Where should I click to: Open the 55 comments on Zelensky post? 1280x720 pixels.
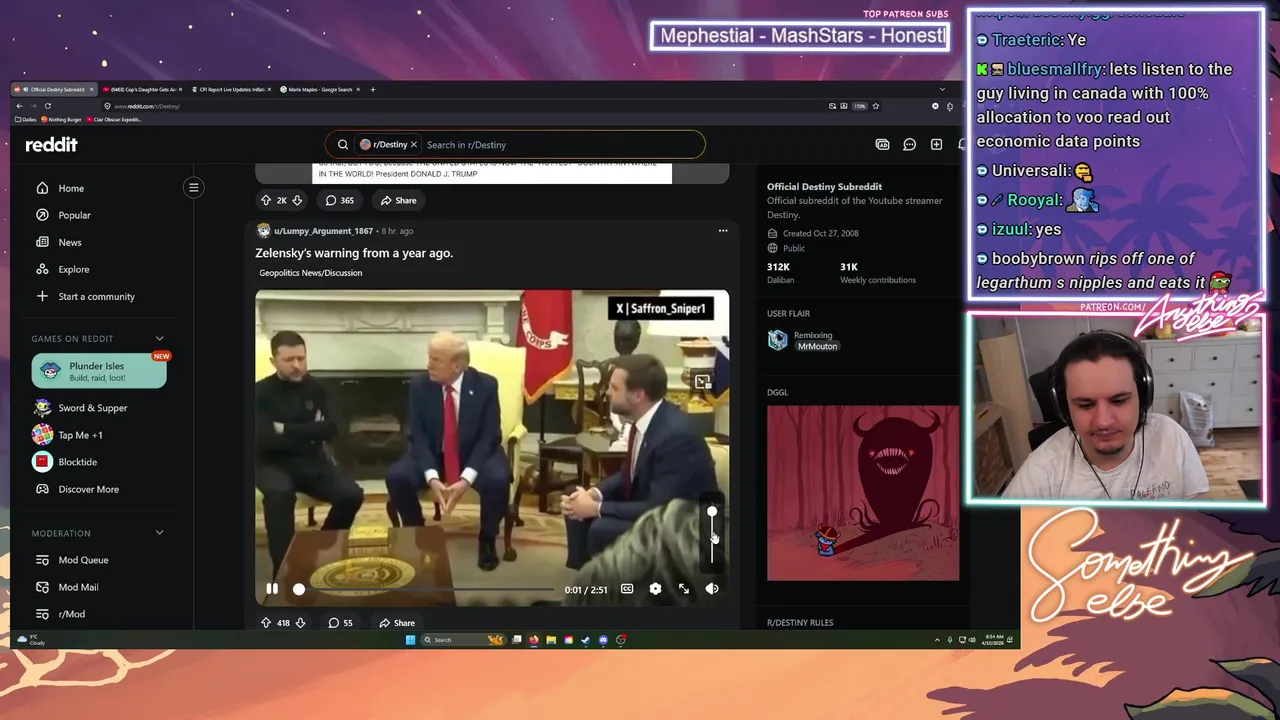(340, 623)
